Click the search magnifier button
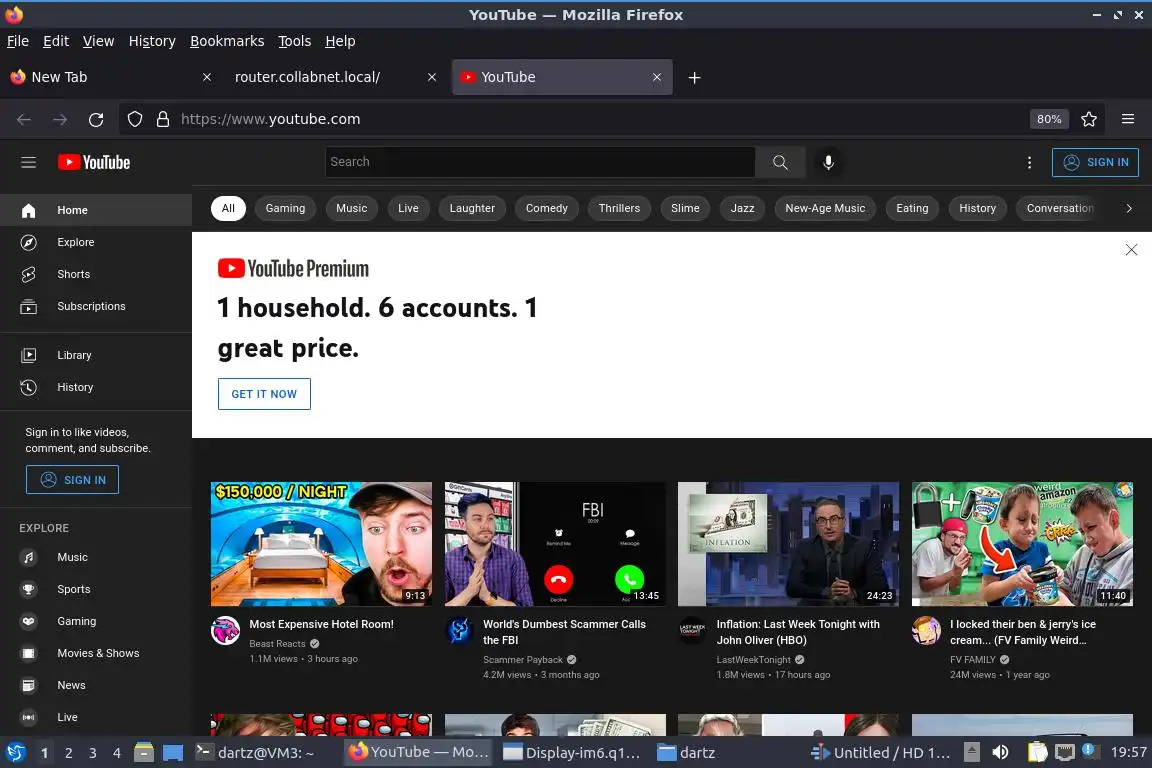 coord(780,162)
